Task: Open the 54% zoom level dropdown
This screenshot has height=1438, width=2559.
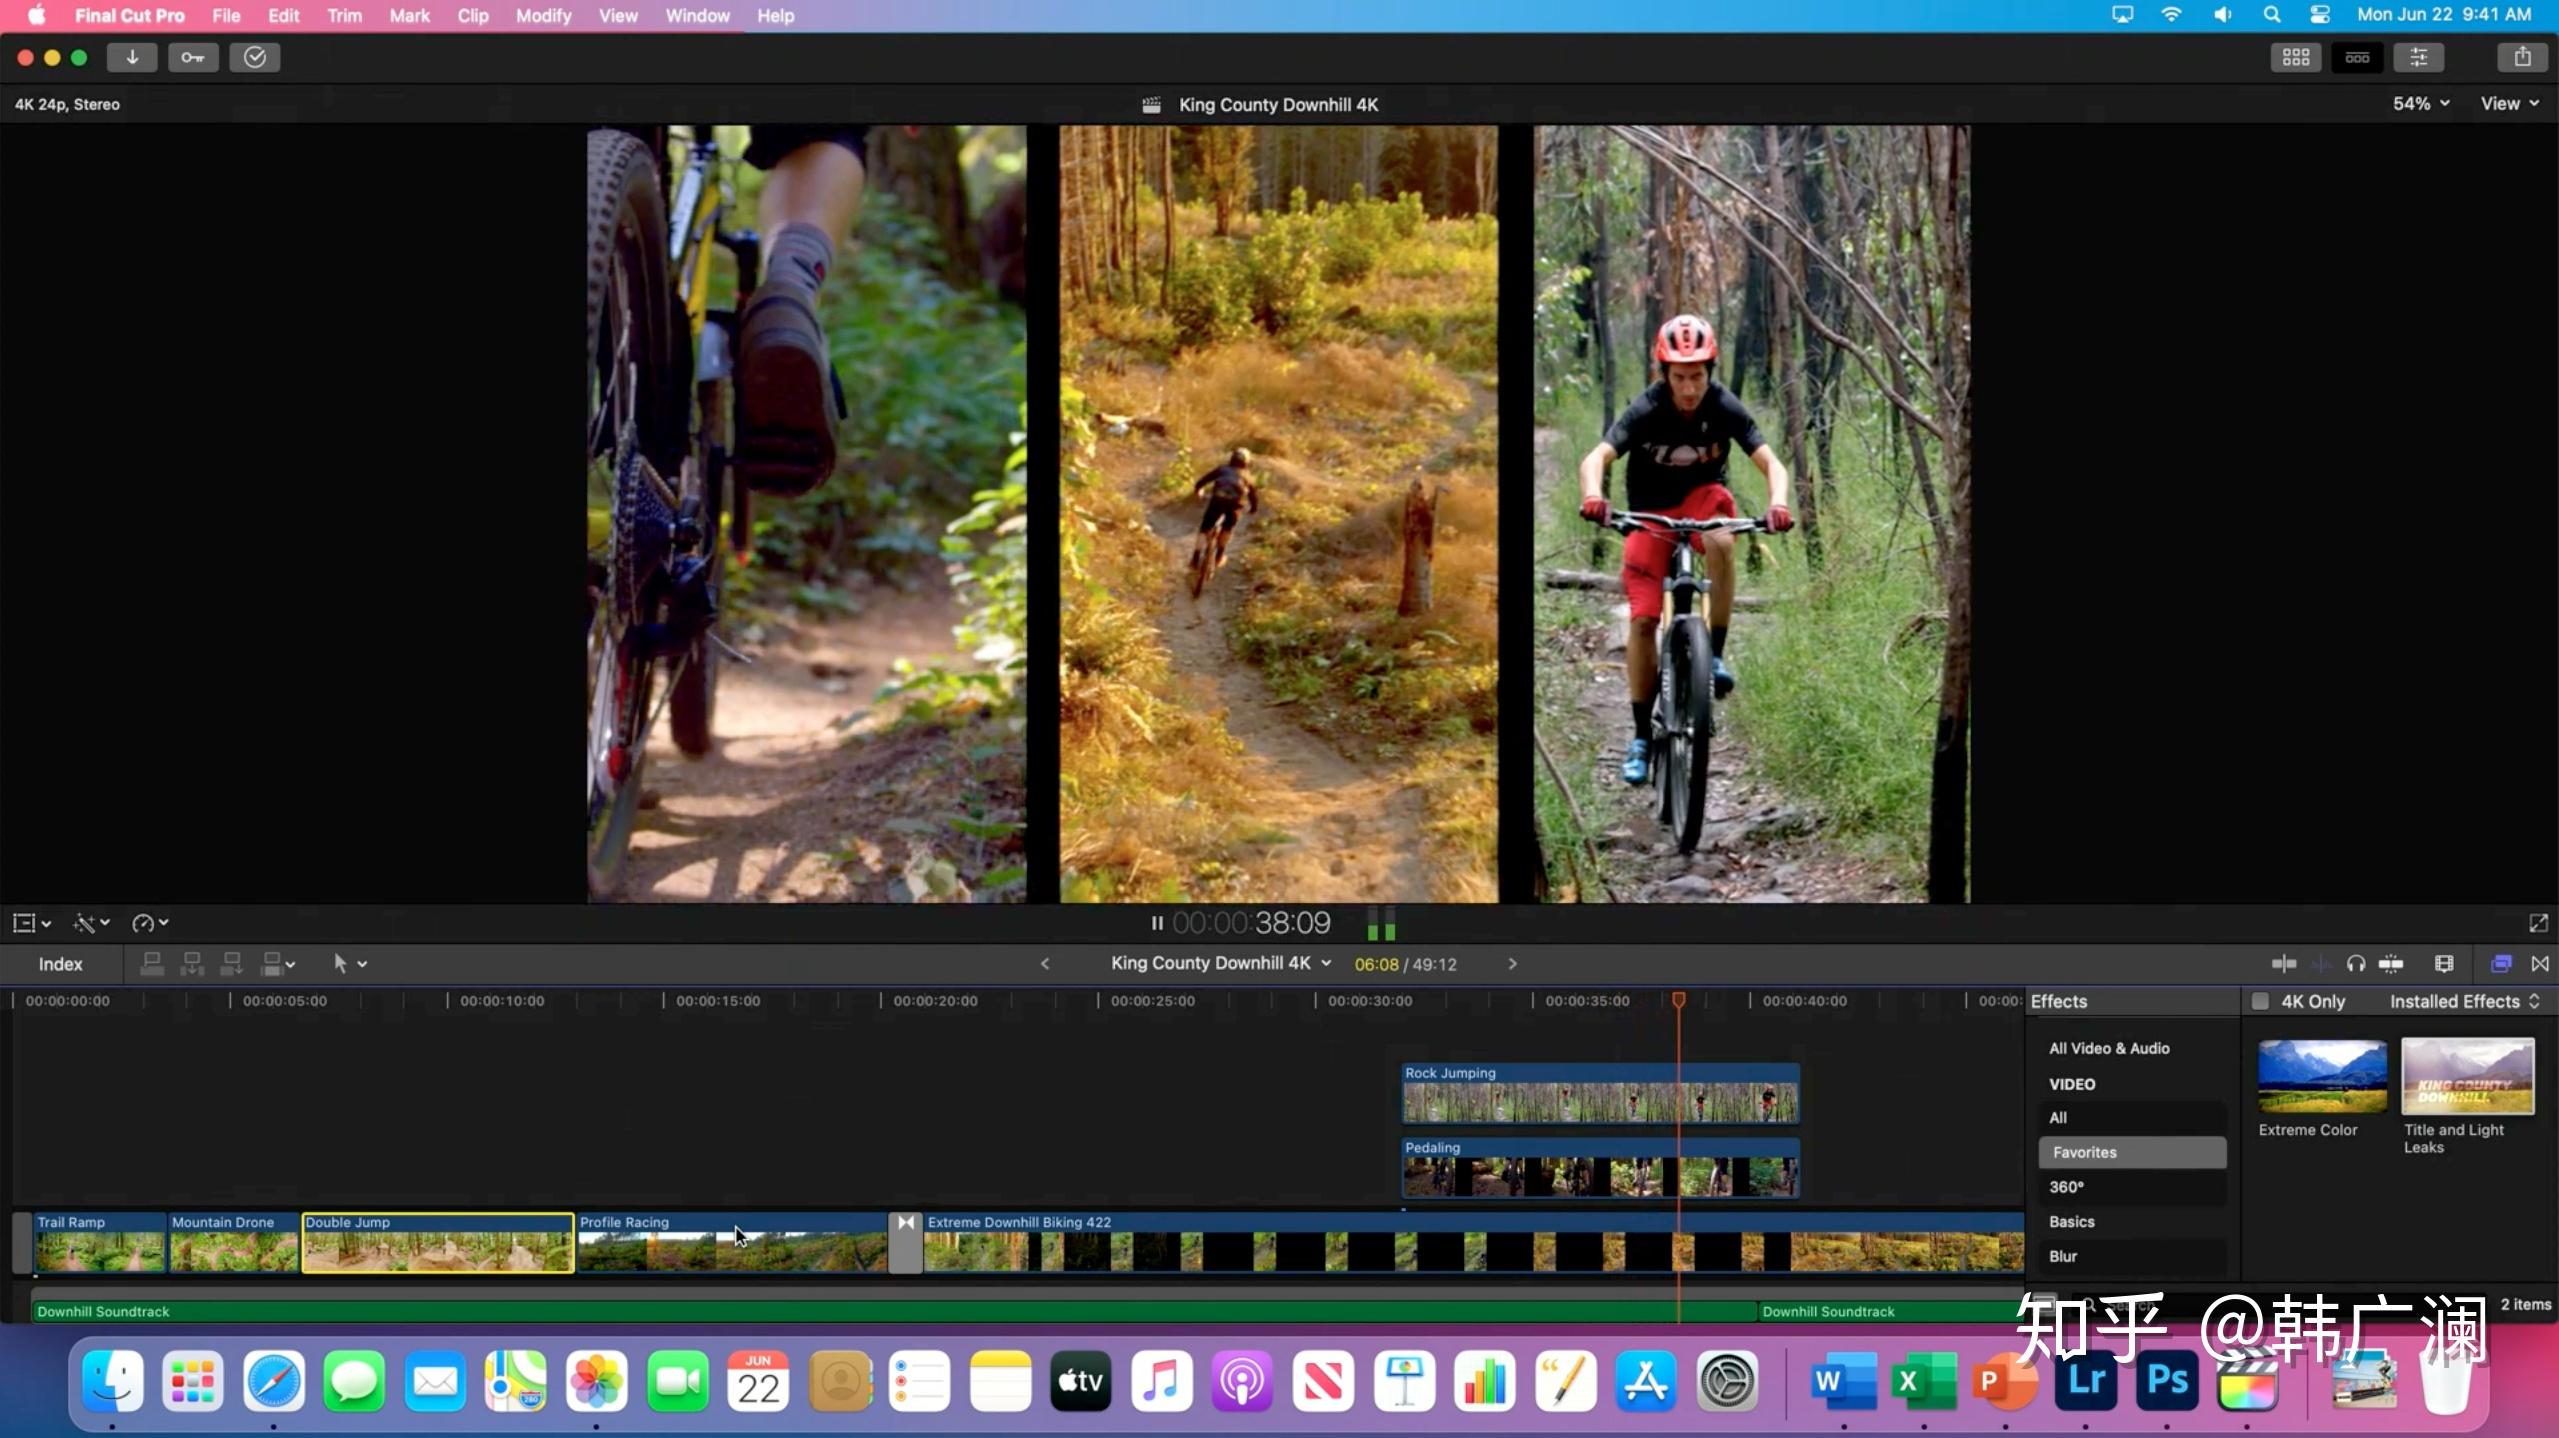Action: [x=2421, y=103]
